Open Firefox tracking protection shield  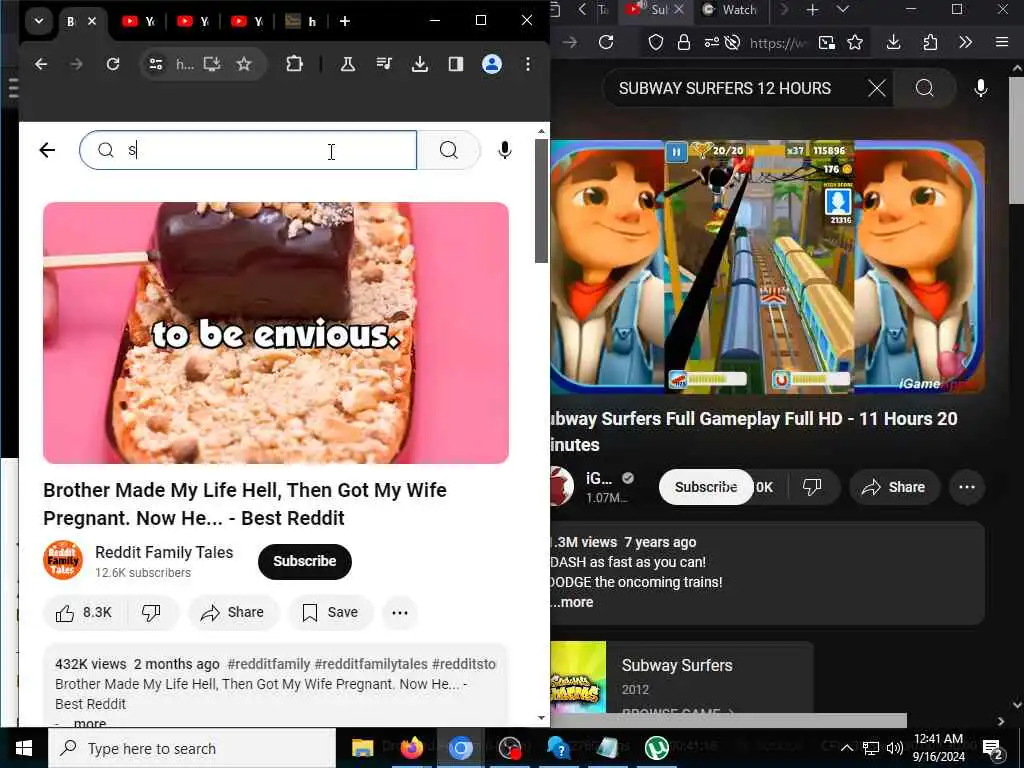[x=656, y=42]
